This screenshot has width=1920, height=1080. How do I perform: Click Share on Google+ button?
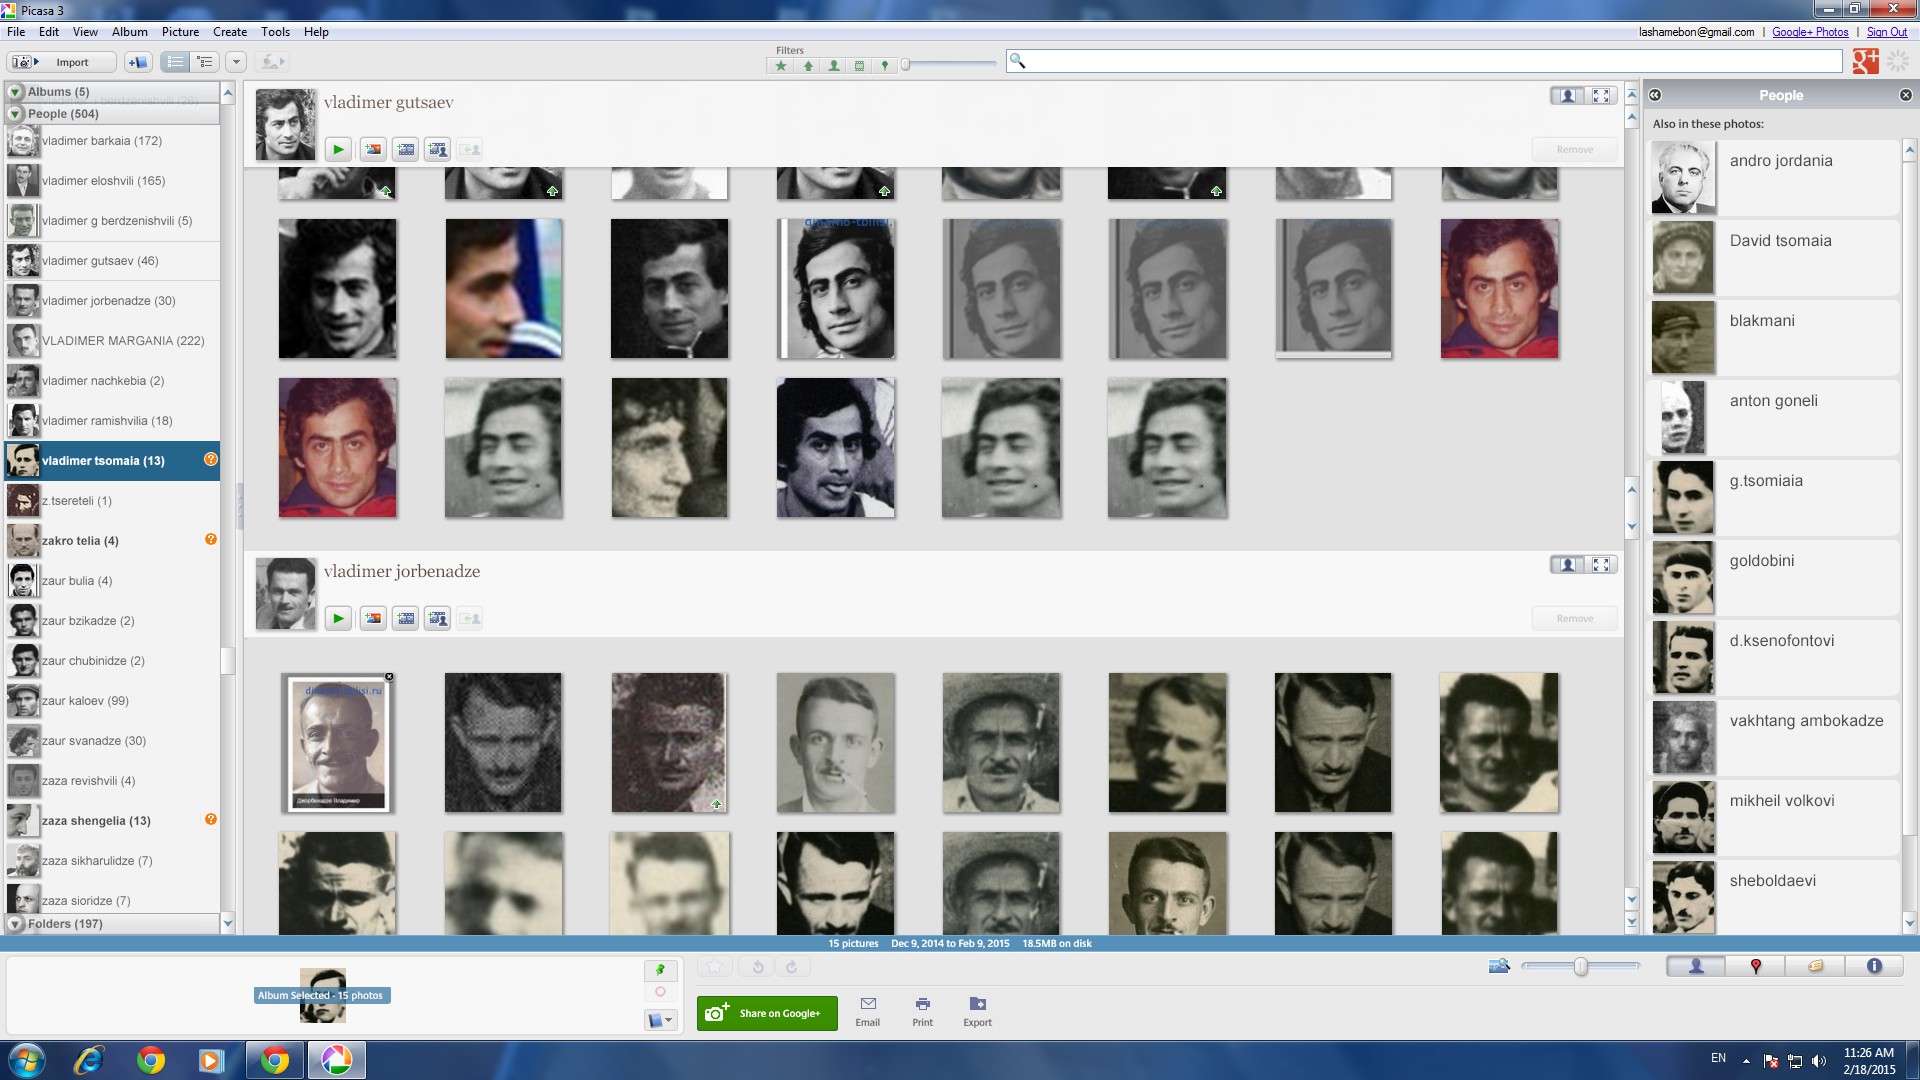click(767, 1013)
